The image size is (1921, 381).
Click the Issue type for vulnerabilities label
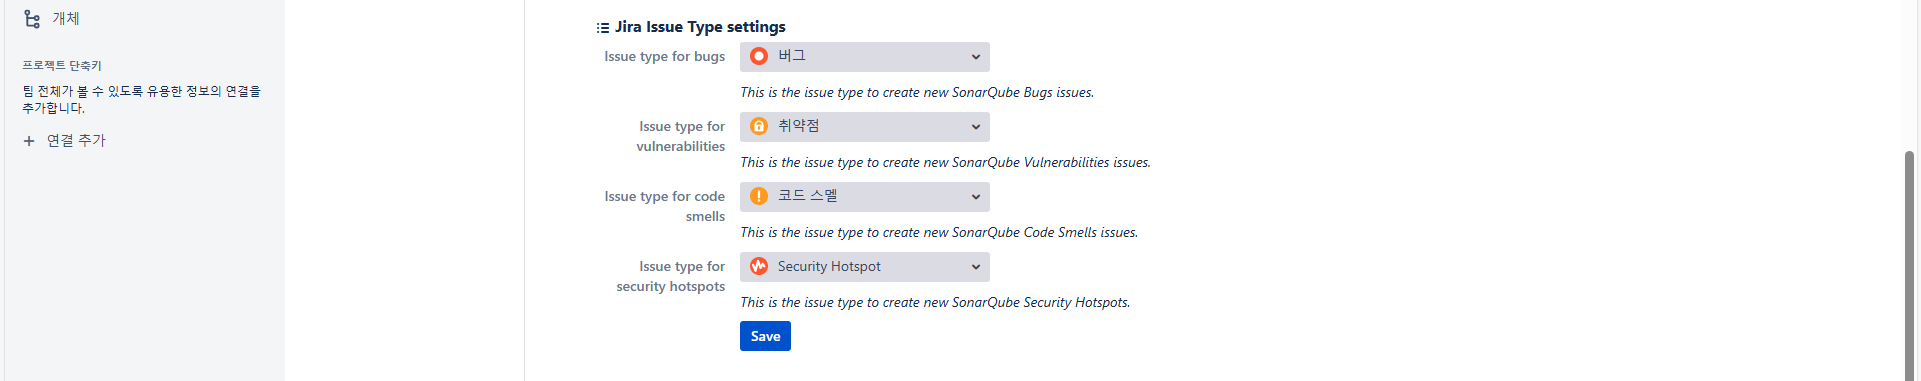pos(681,137)
